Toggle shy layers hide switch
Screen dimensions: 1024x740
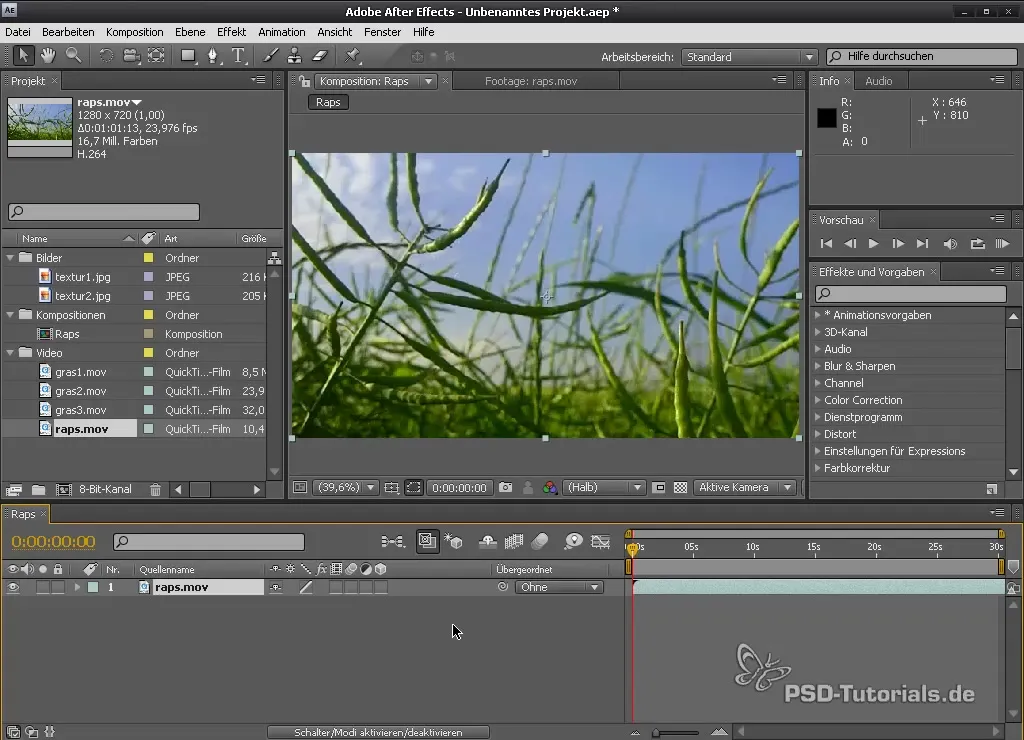point(487,541)
